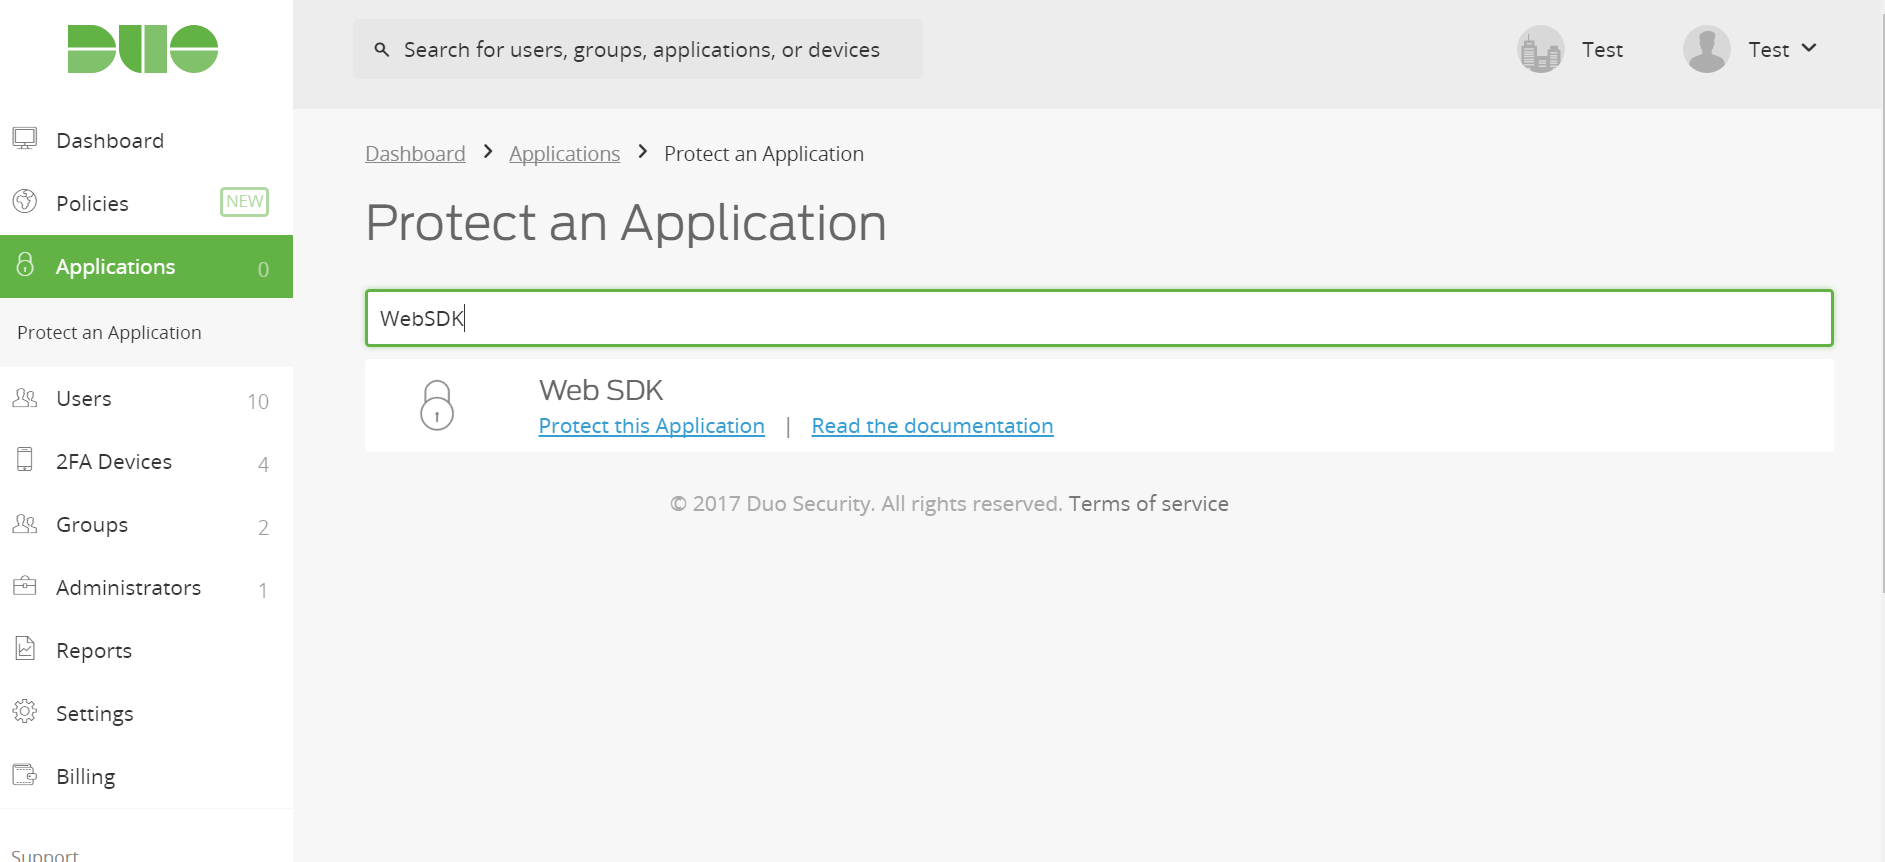Viewport: 1885px width, 862px height.
Task: Focus the top global search field
Action: 641,50
